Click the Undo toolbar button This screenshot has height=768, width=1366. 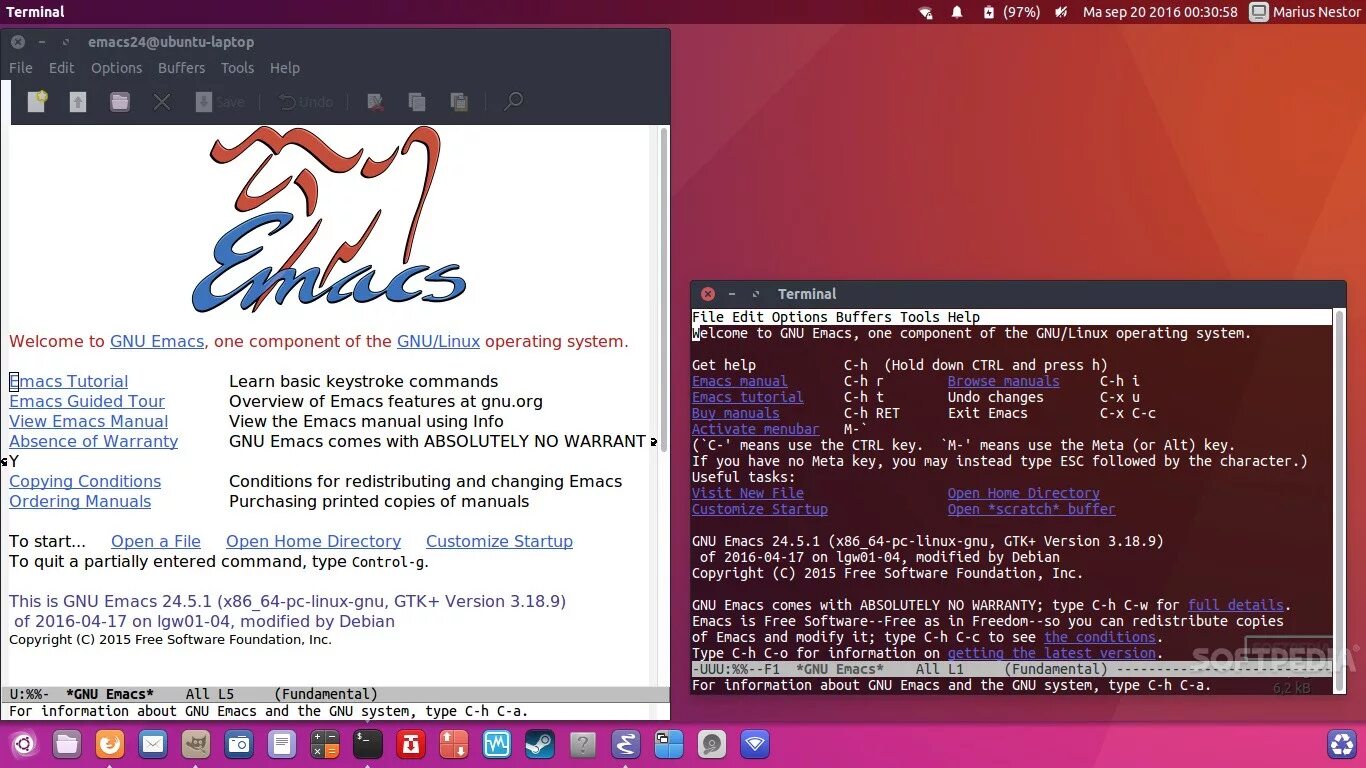click(305, 101)
